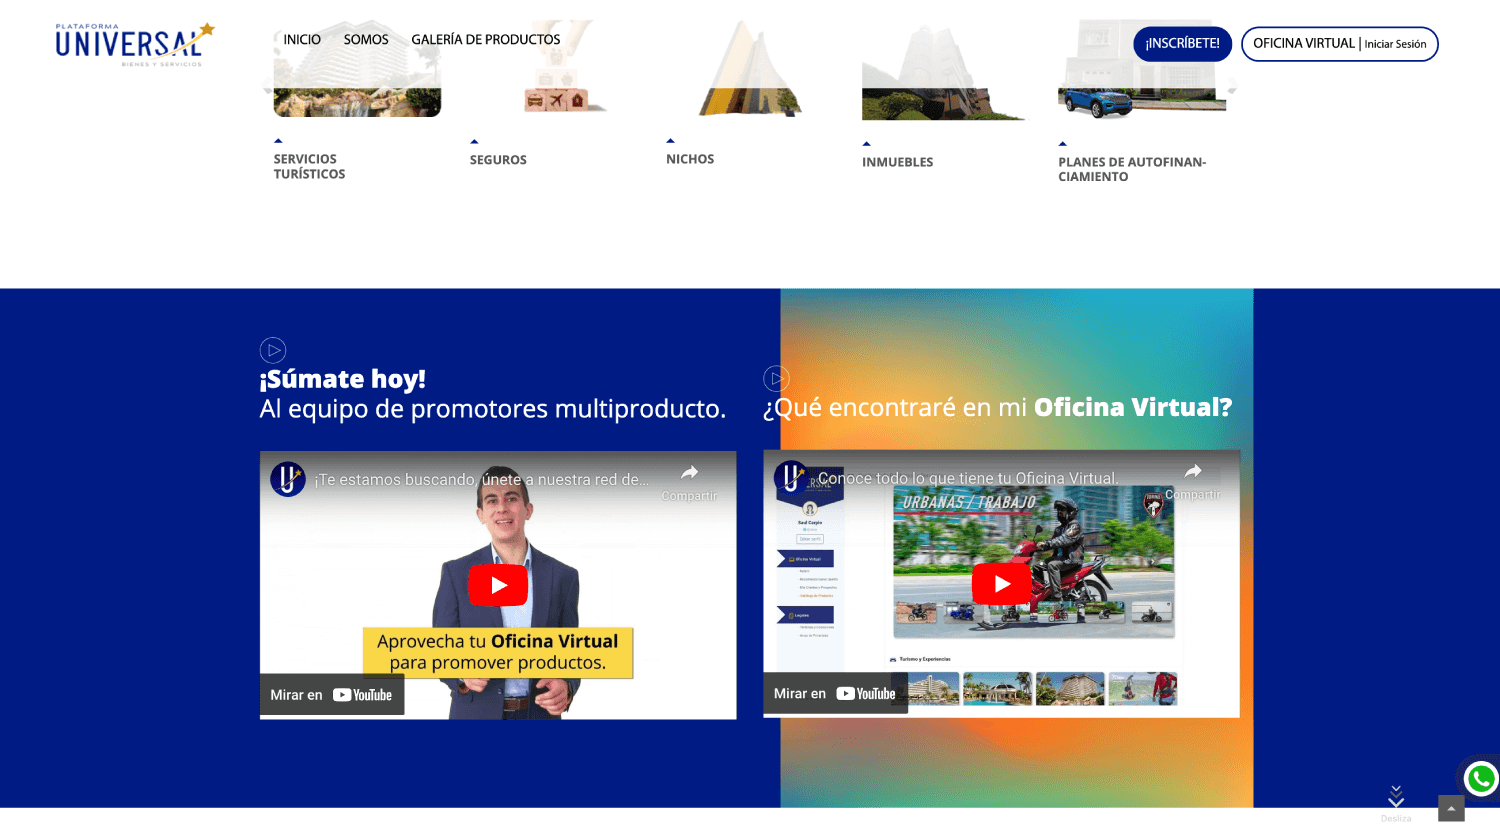
Task: Open the SEGUROS link
Action: (498, 160)
